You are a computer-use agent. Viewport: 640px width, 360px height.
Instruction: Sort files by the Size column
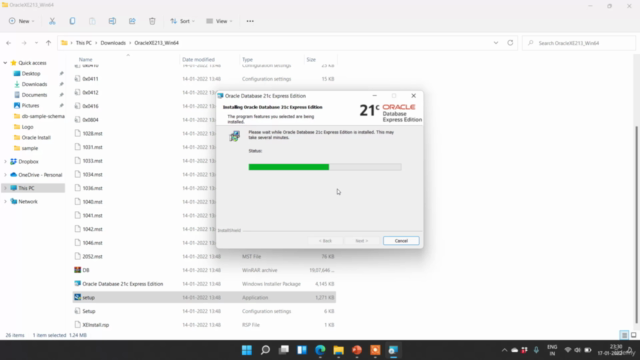[x=311, y=60]
